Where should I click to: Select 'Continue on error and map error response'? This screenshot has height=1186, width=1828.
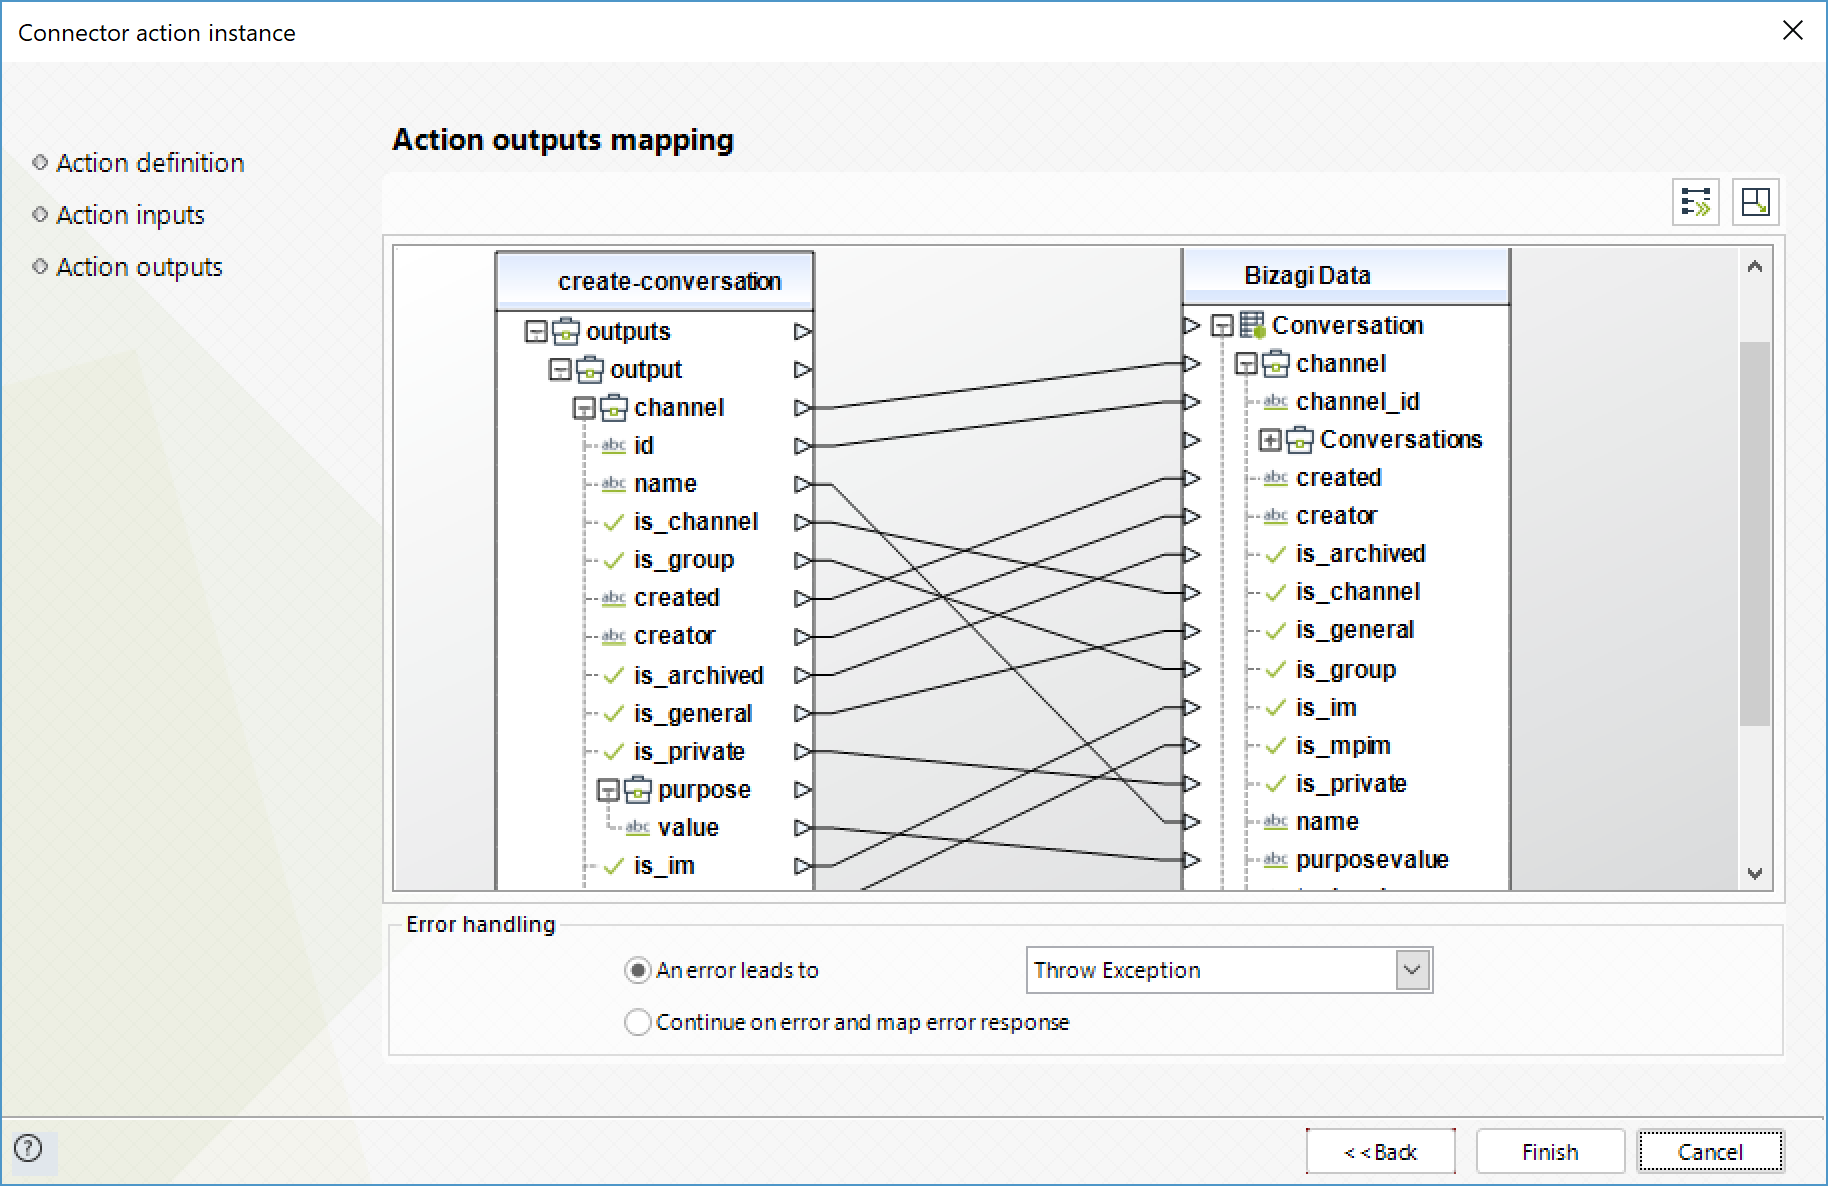click(x=637, y=1022)
